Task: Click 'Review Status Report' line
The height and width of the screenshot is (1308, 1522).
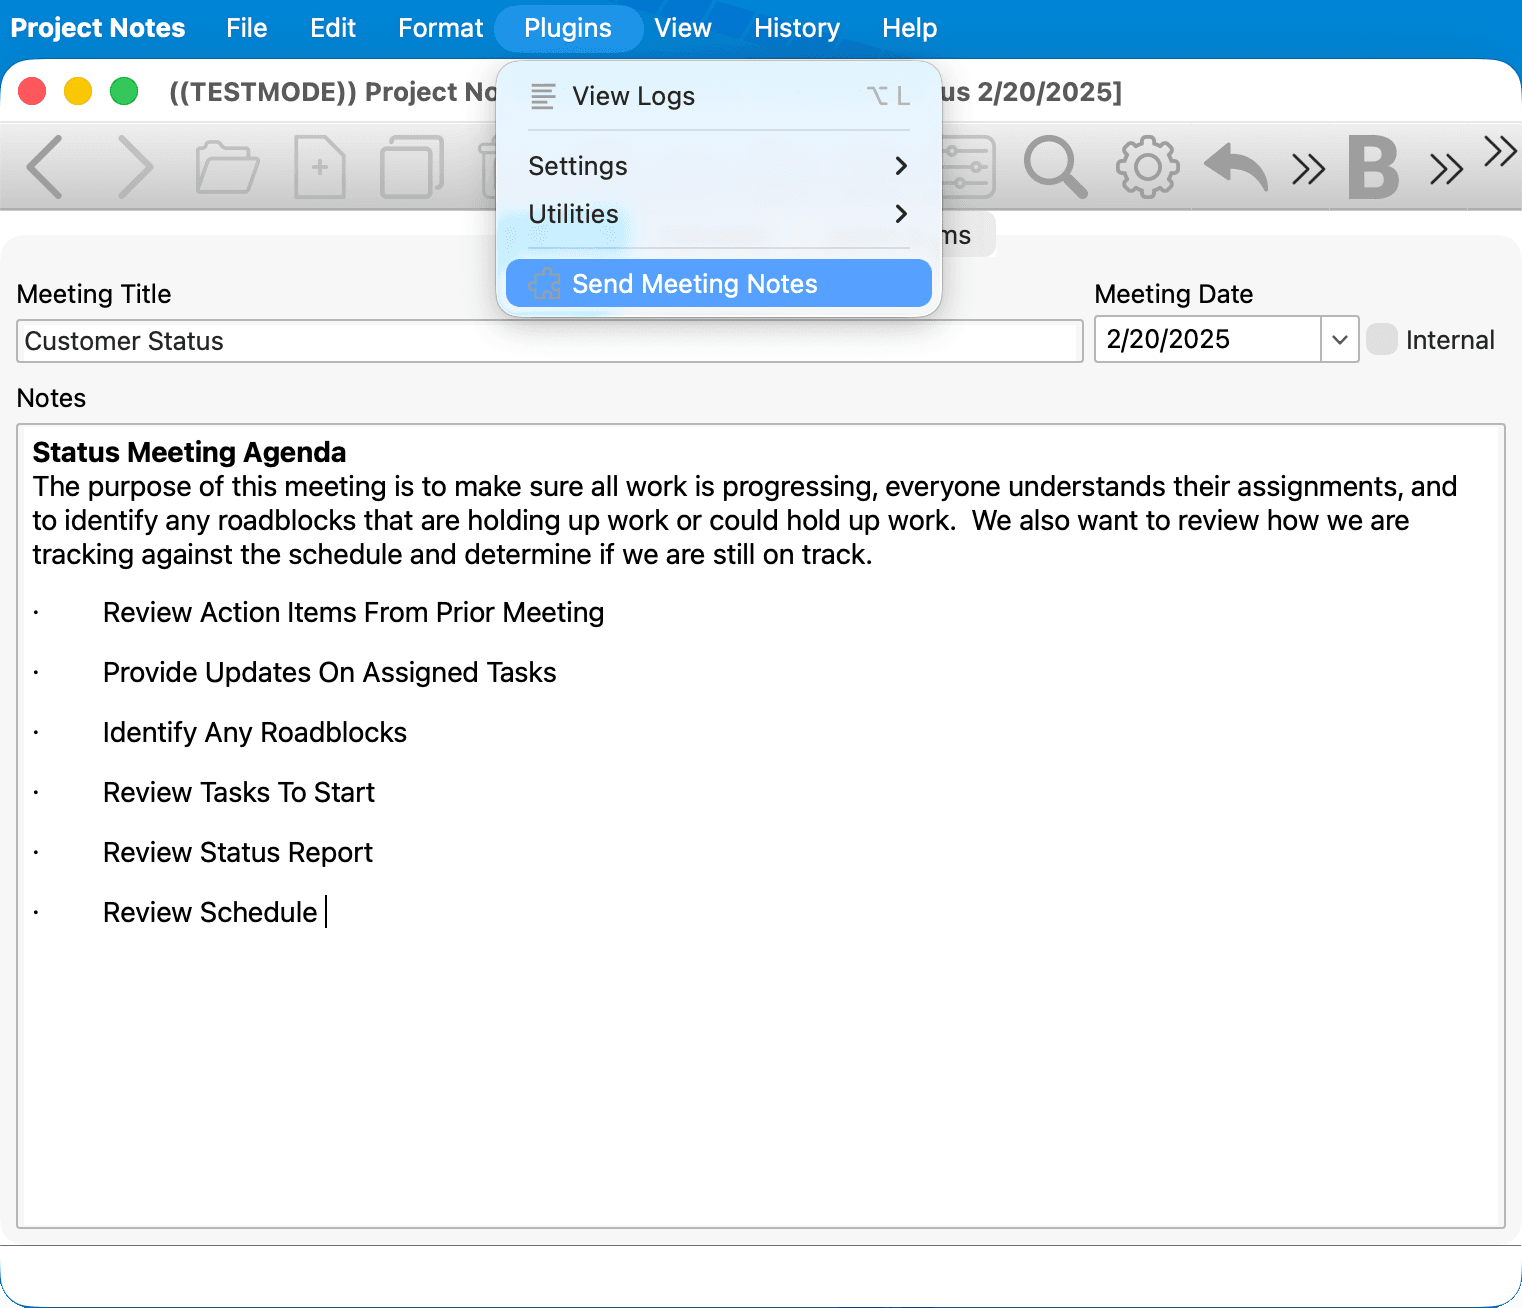Action: tap(237, 852)
